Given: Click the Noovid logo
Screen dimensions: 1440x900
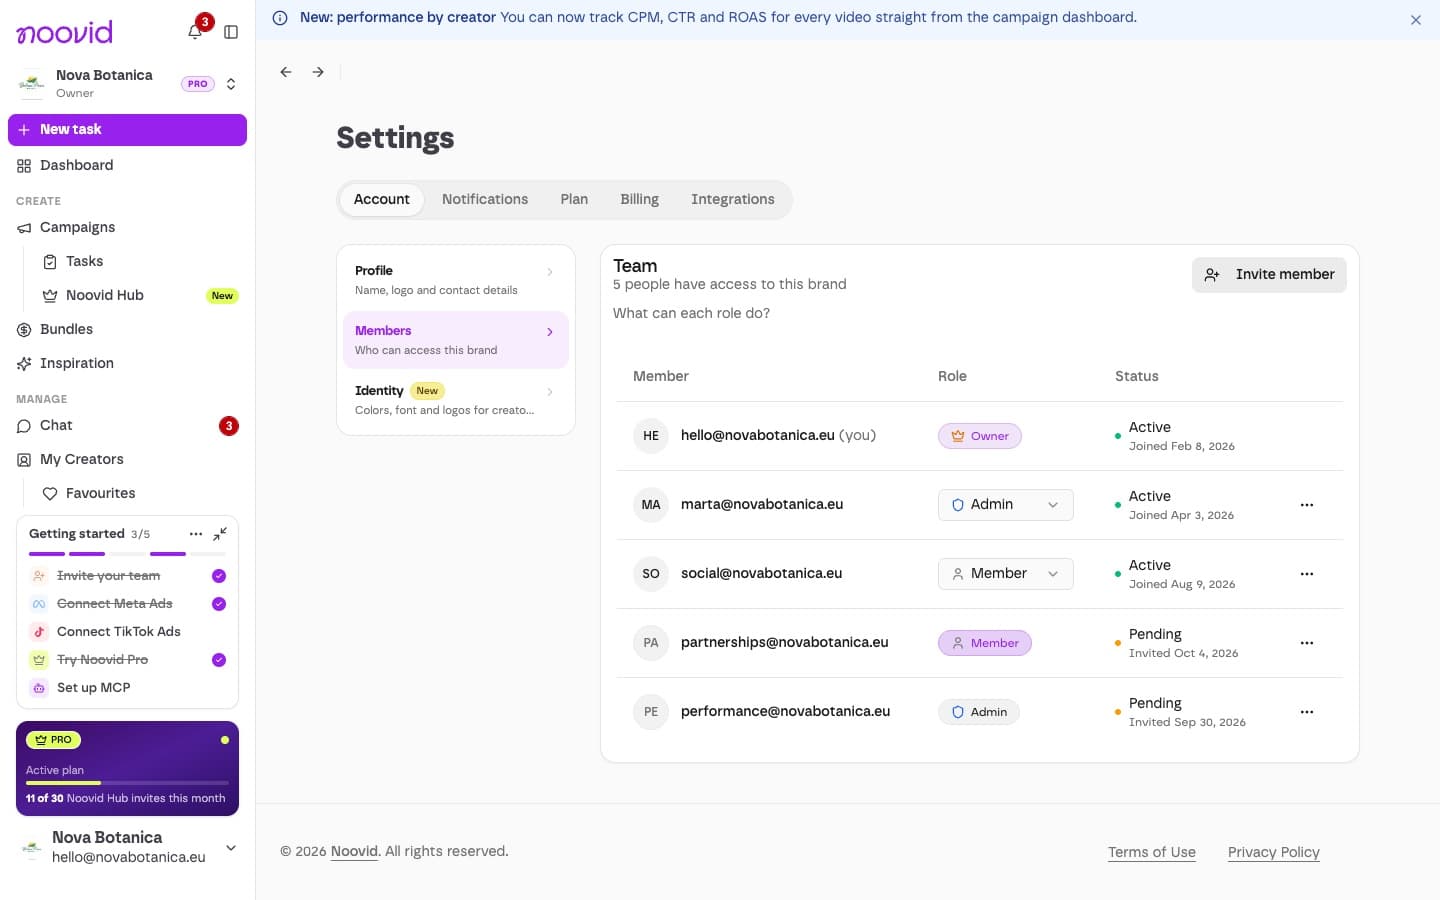Looking at the screenshot, I should click(x=65, y=32).
